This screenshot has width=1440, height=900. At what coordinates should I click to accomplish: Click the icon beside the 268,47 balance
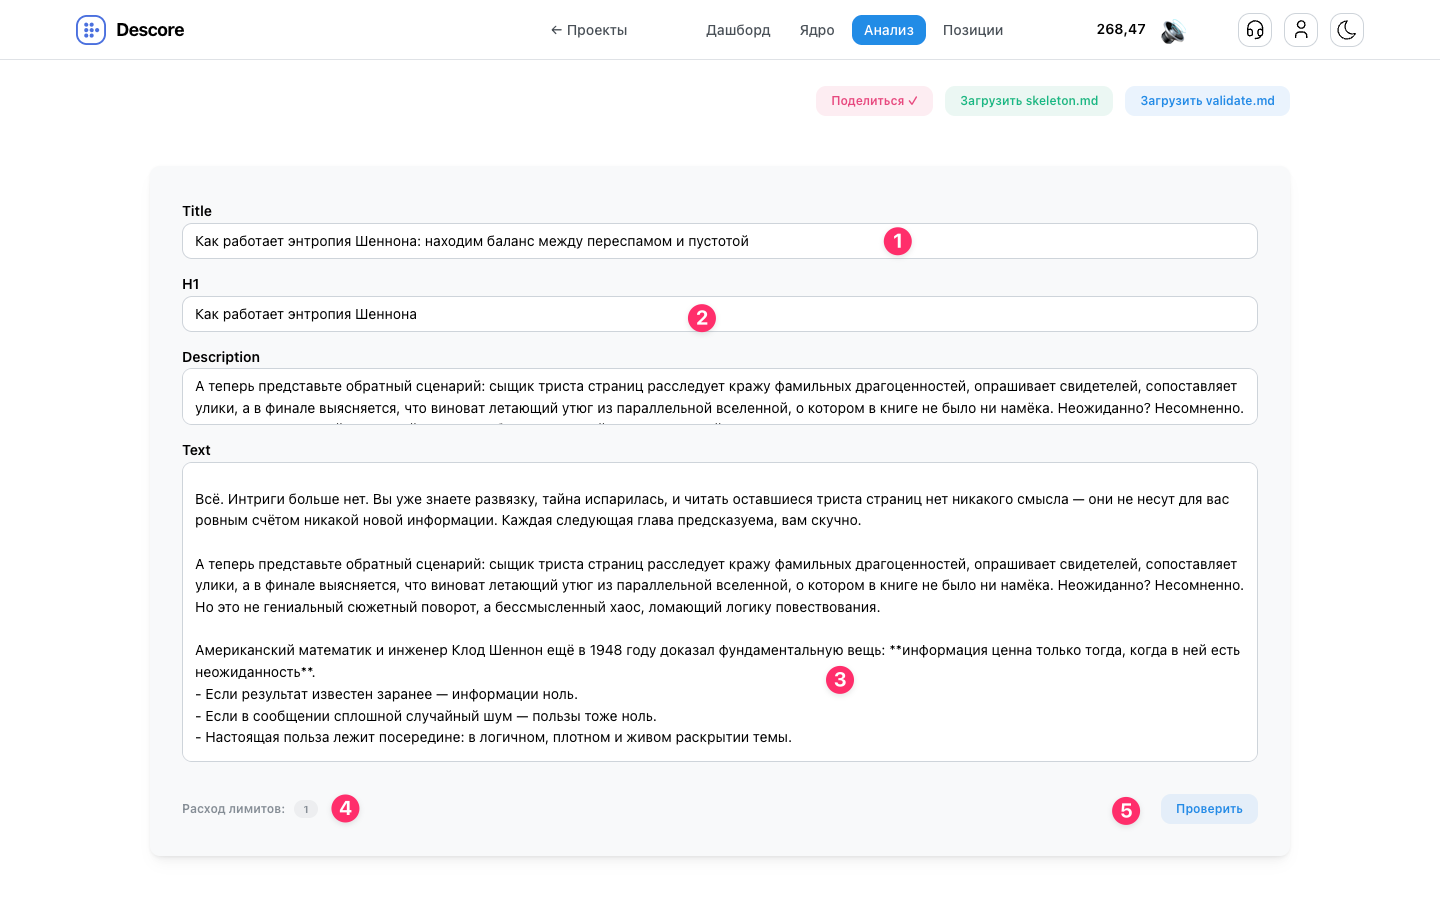click(x=1173, y=31)
